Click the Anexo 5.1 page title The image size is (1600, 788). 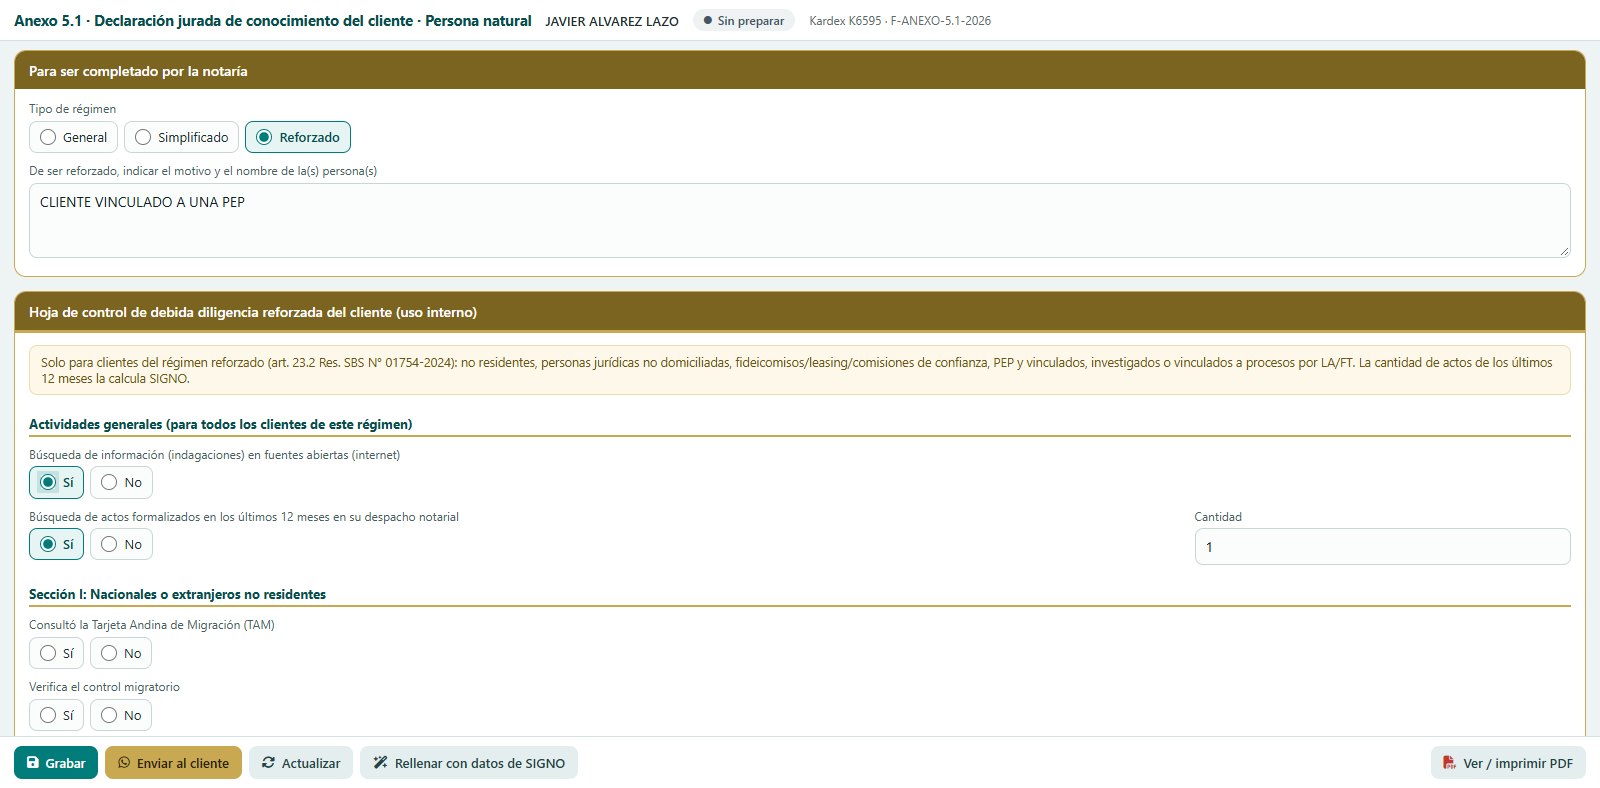[273, 20]
